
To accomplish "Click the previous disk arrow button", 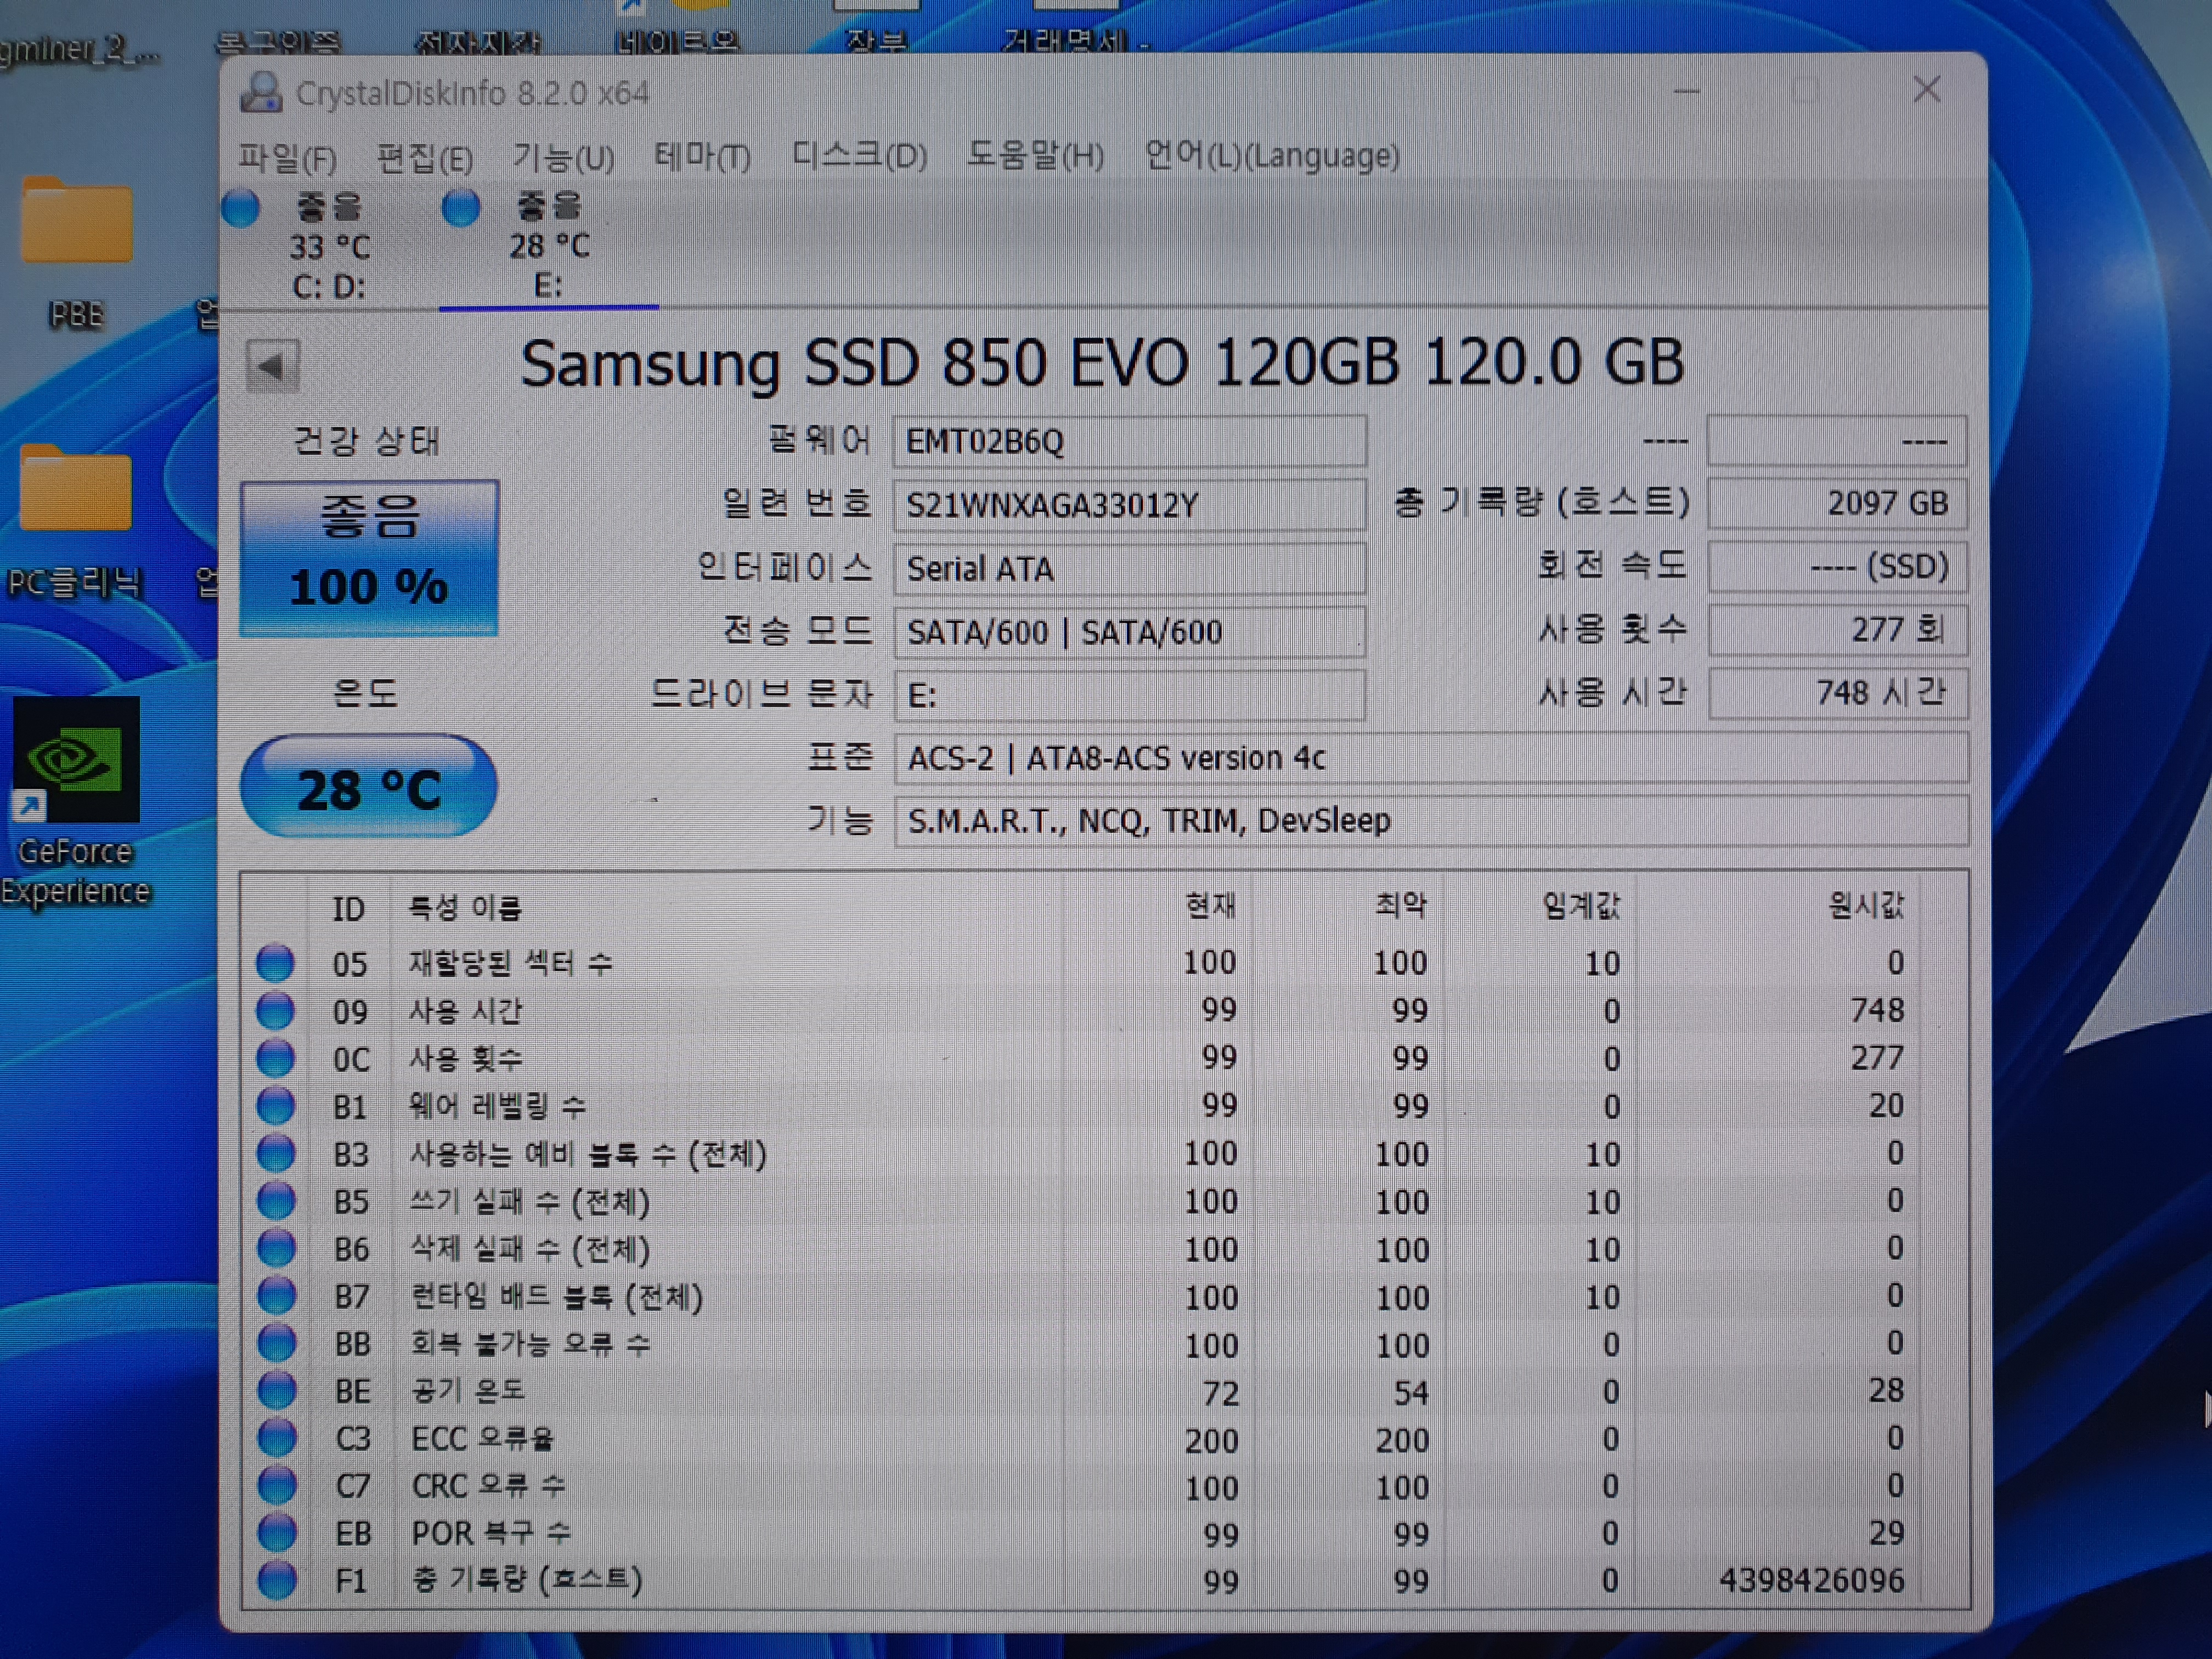I will pyautogui.click(x=272, y=366).
